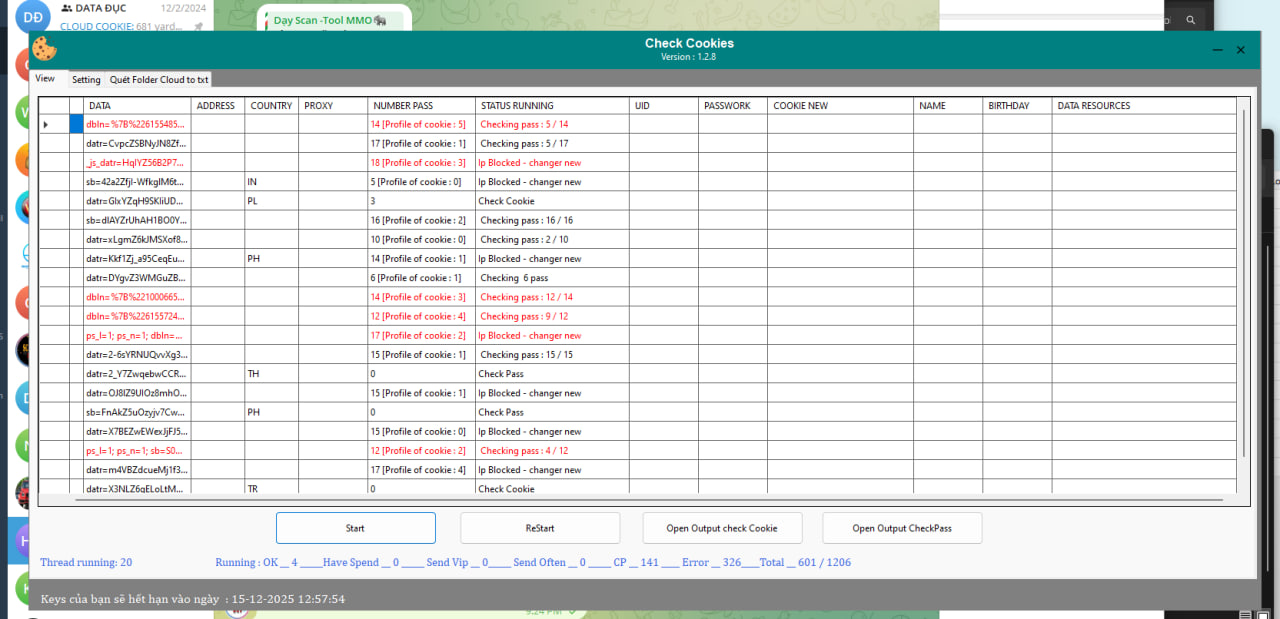
Task: Click the cookie app logo icon
Action: 44,49
